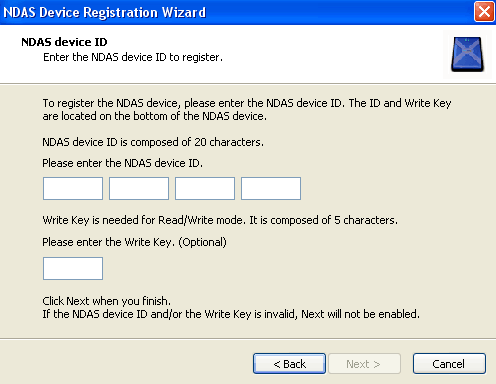This screenshot has width=496, height=384.
Task: Click the third NDAS device ID field
Action: coord(205,189)
